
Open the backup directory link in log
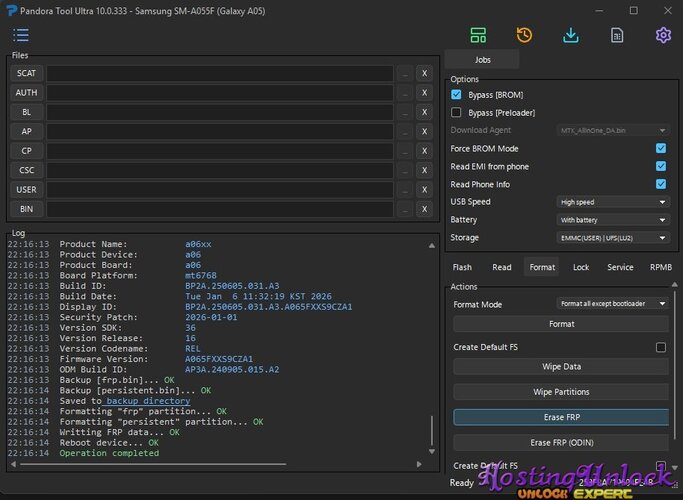[x=148, y=401]
